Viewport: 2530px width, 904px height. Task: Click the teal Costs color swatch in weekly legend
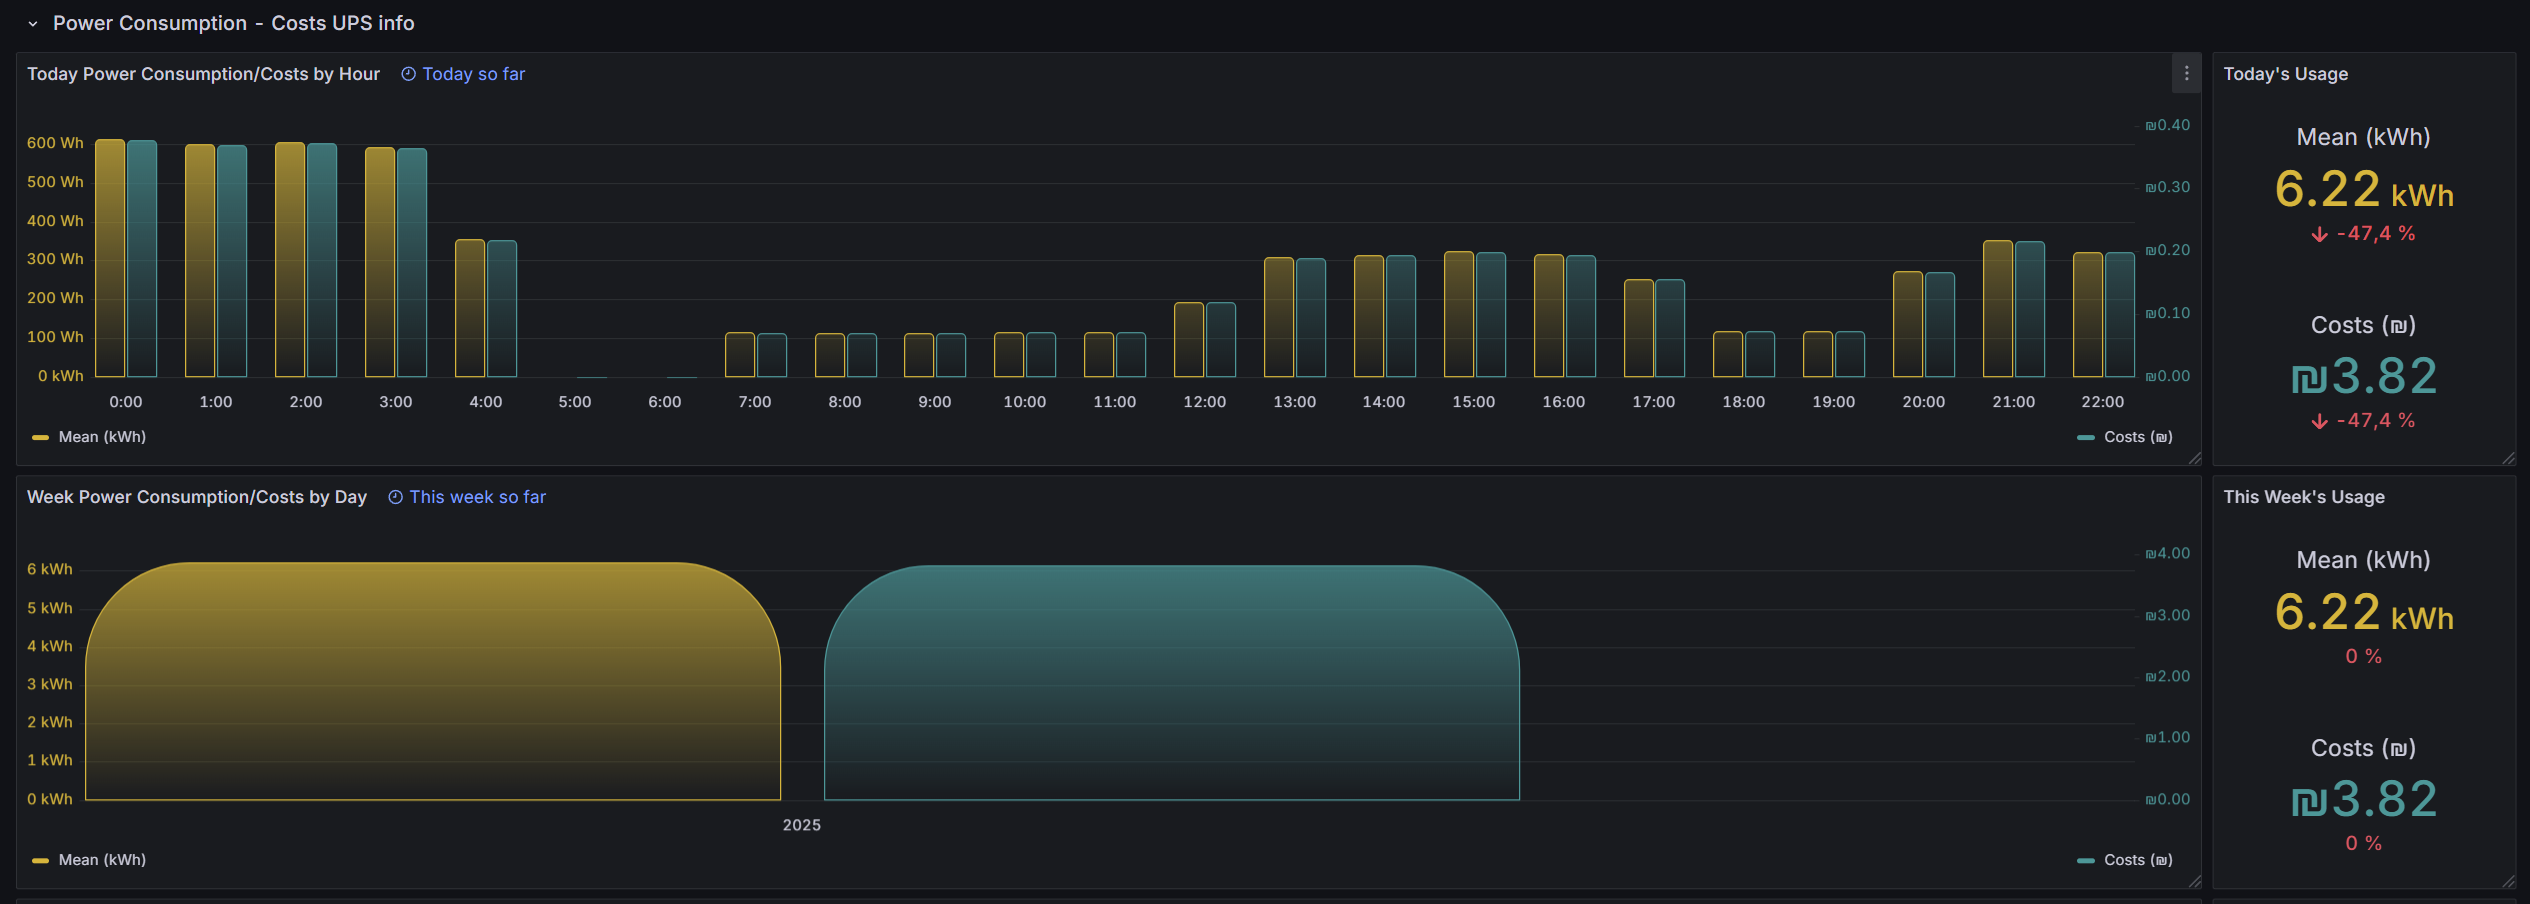click(2085, 860)
